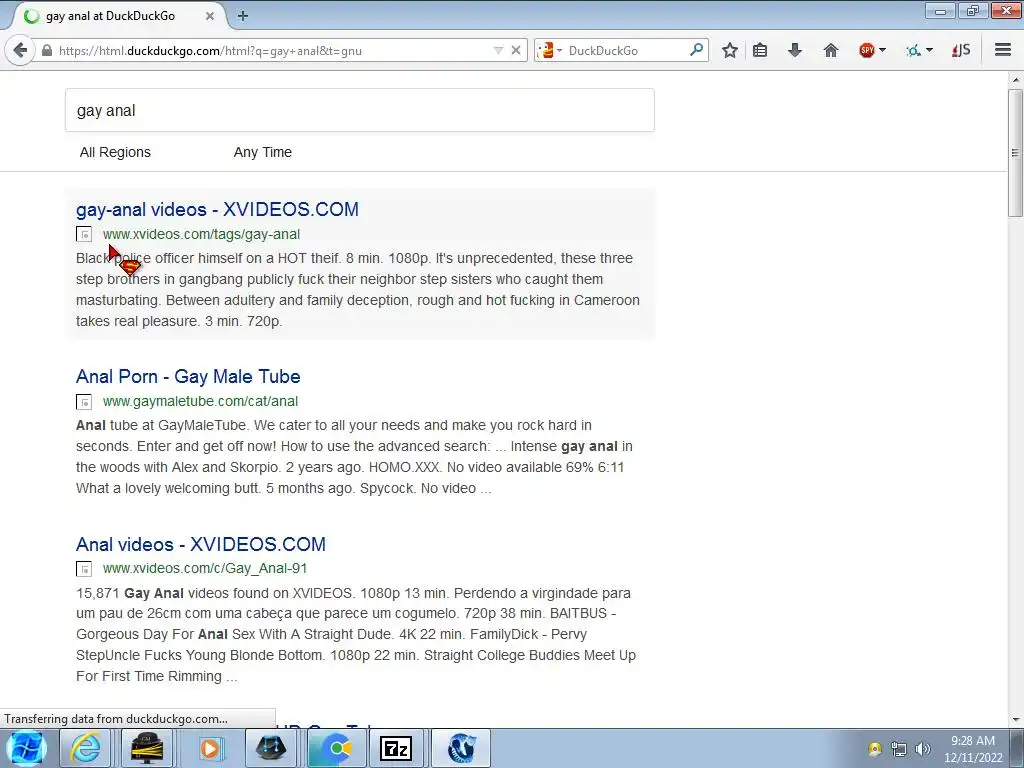Expand the teal add-on dropdown arrow
This screenshot has height=768, width=1024.
coord(929,50)
